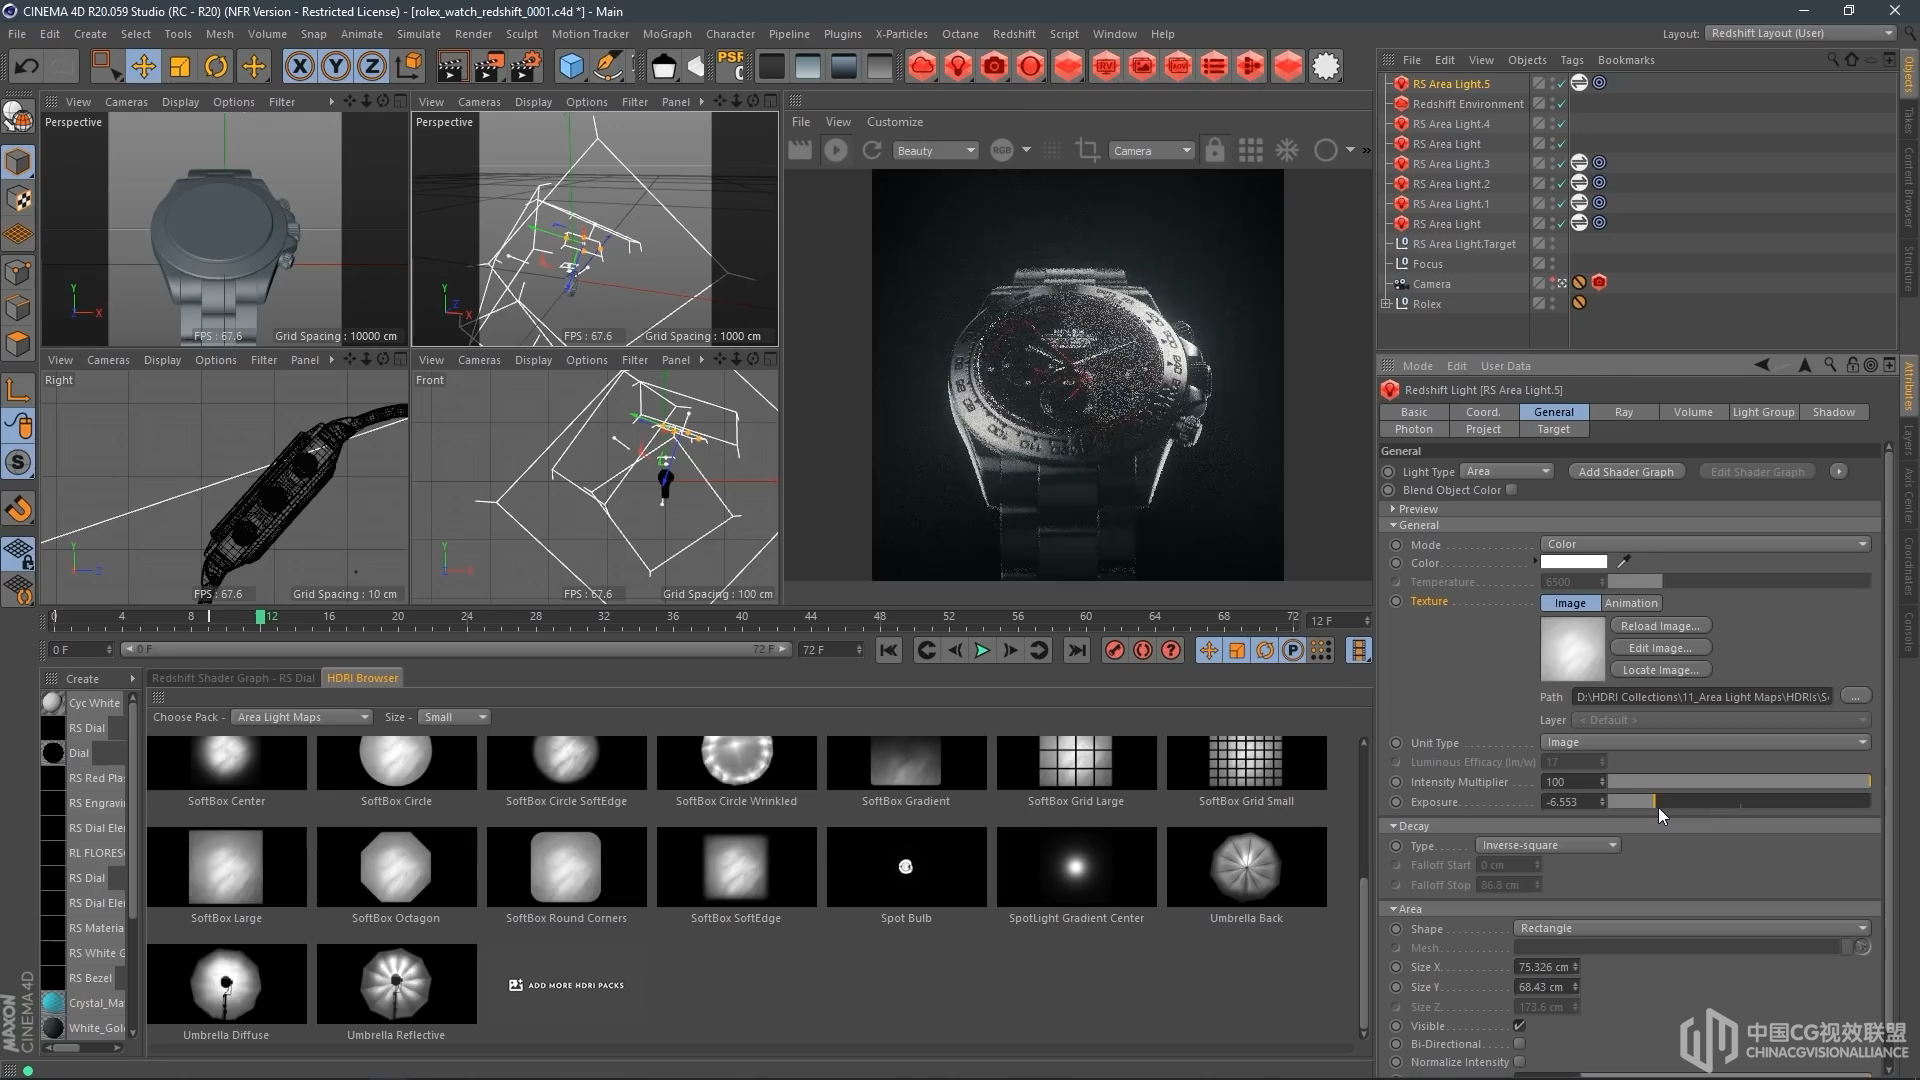Lock the RenderView camera

[x=1214, y=150]
